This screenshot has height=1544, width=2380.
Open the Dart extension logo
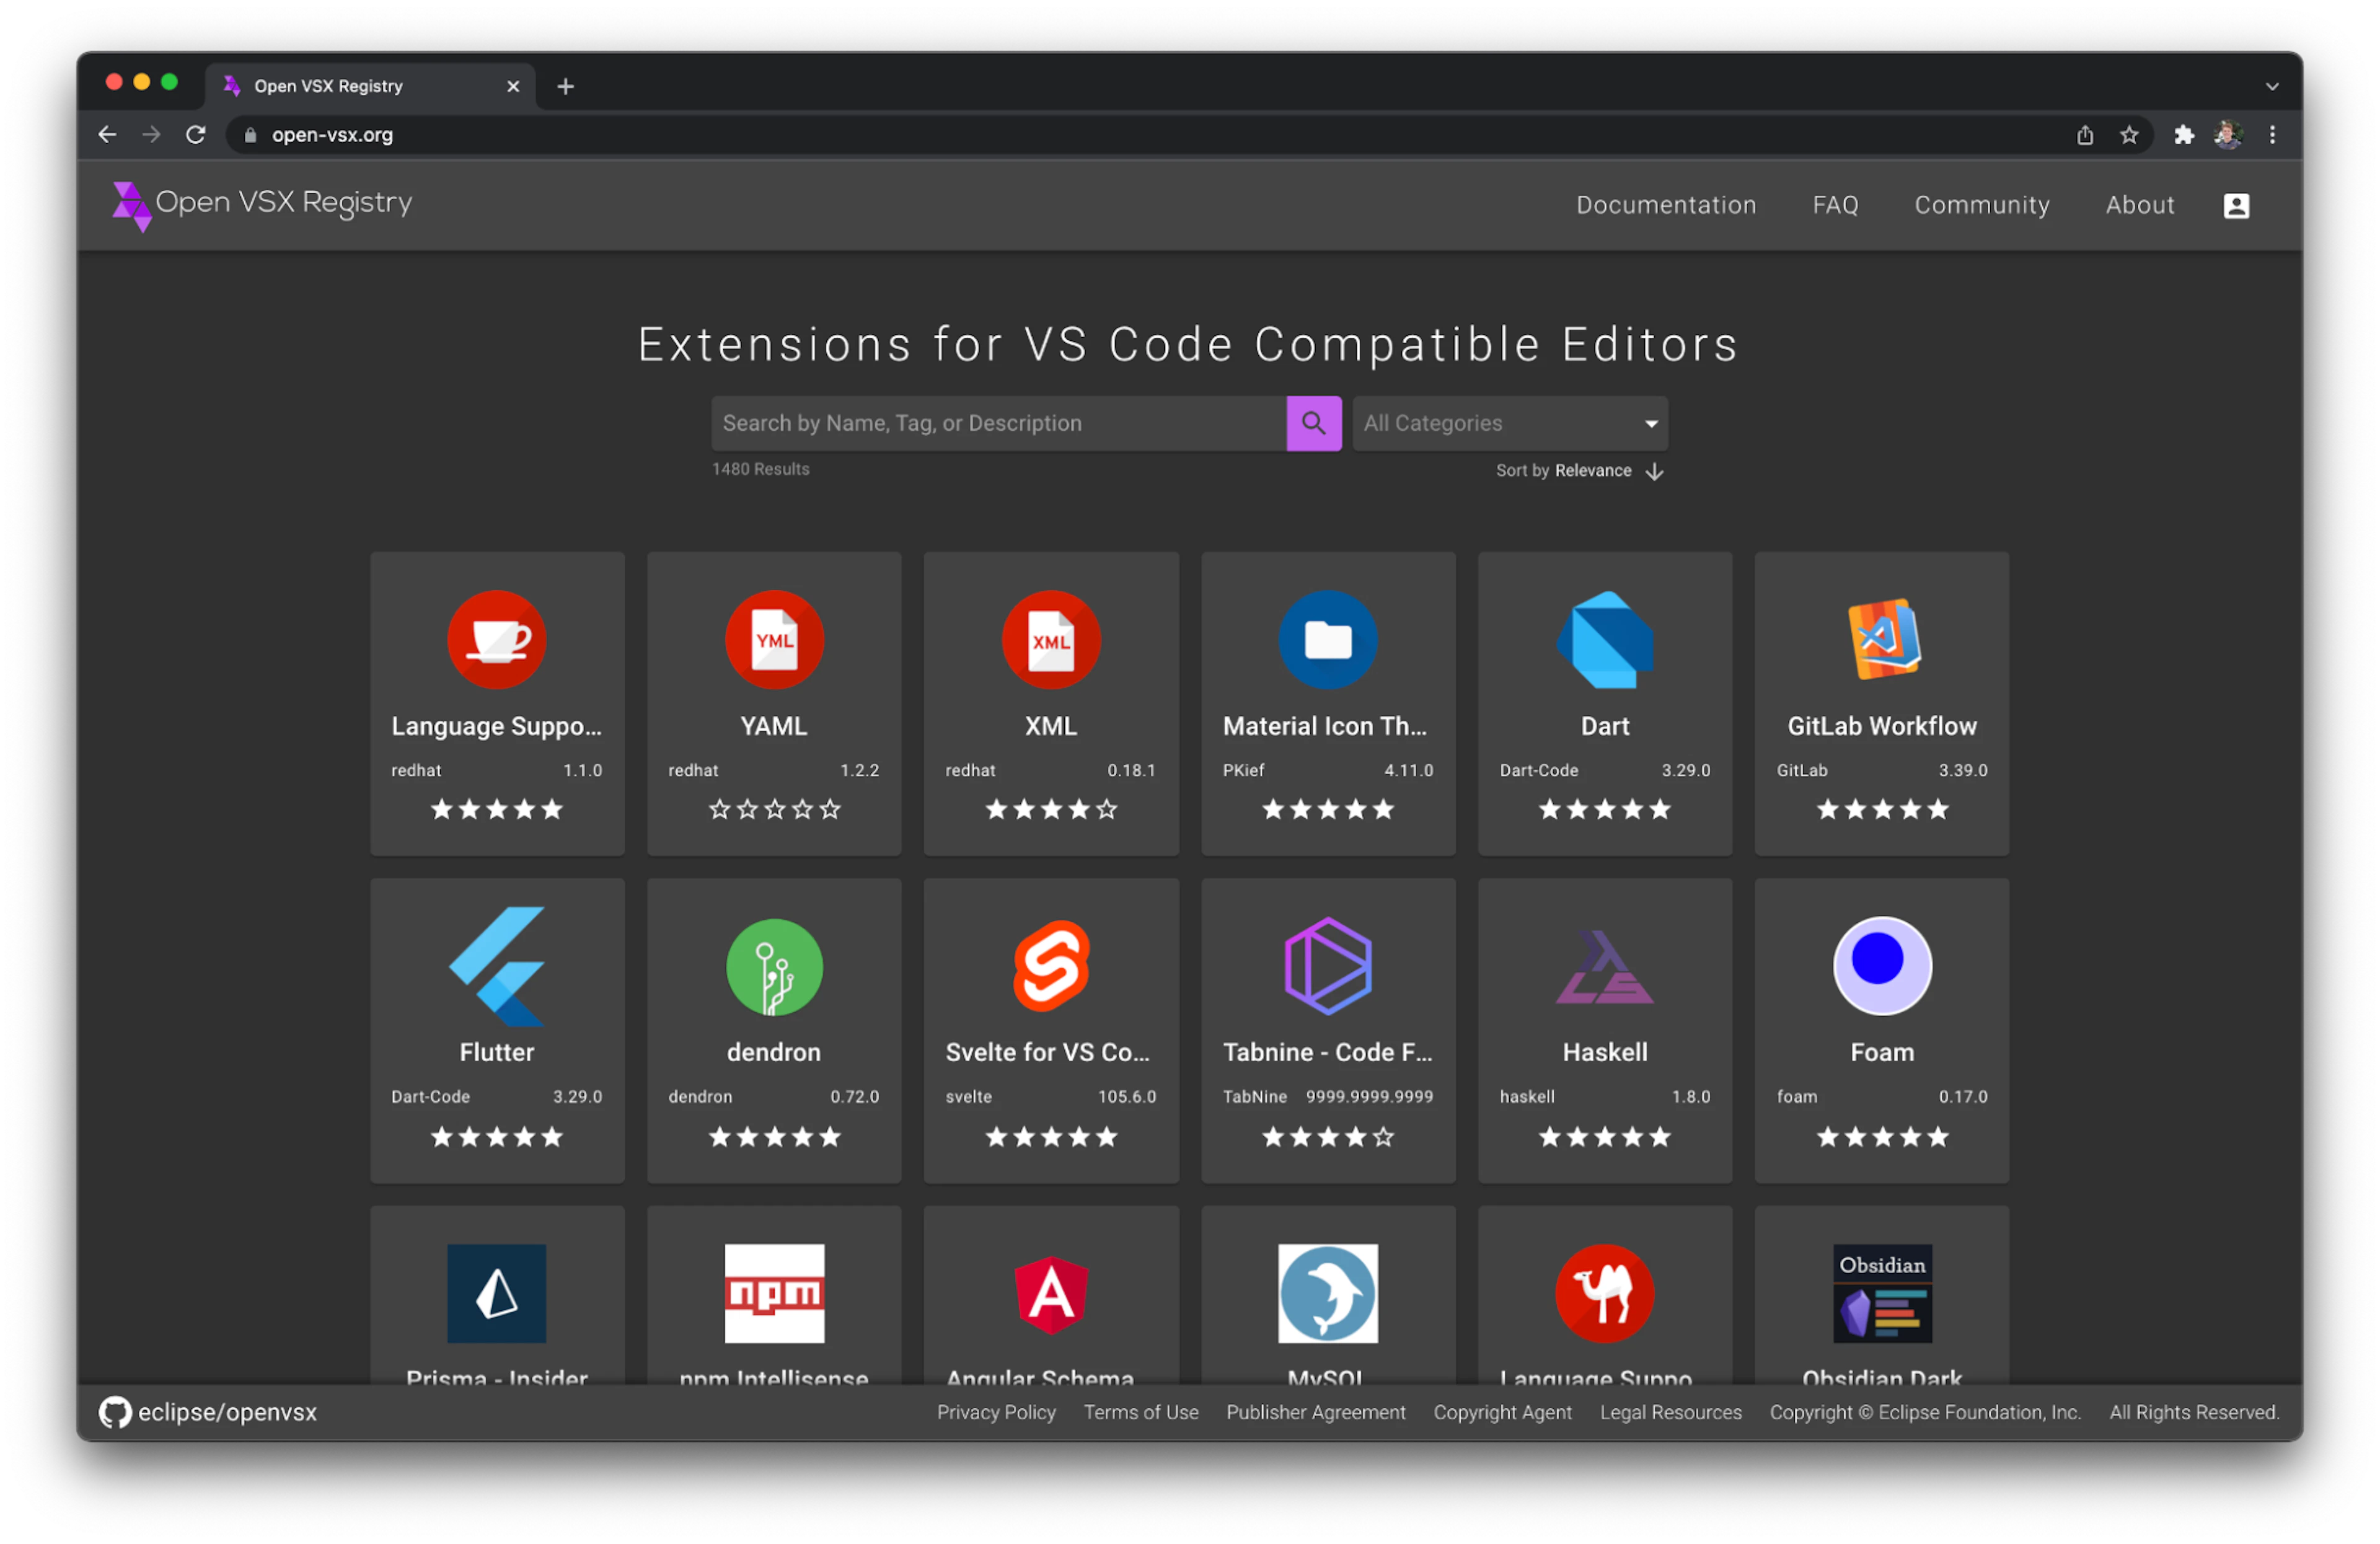coord(1605,640)
